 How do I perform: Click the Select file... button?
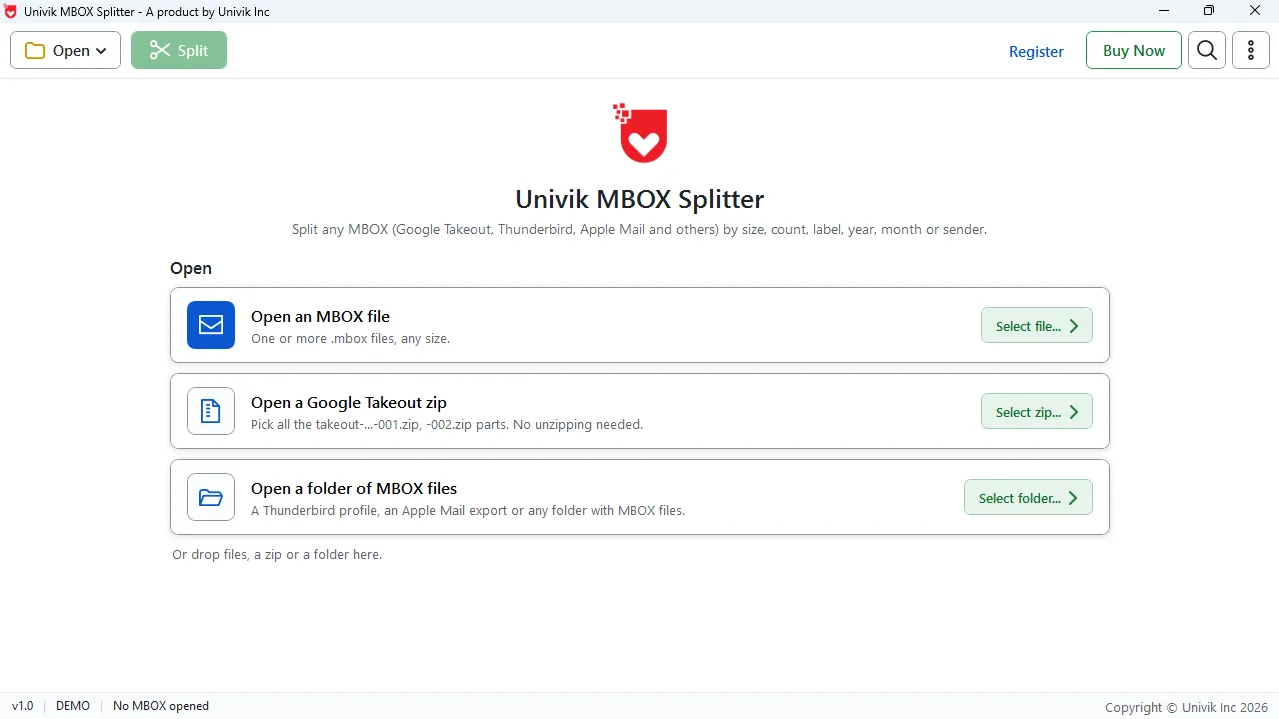[1036, 325]
